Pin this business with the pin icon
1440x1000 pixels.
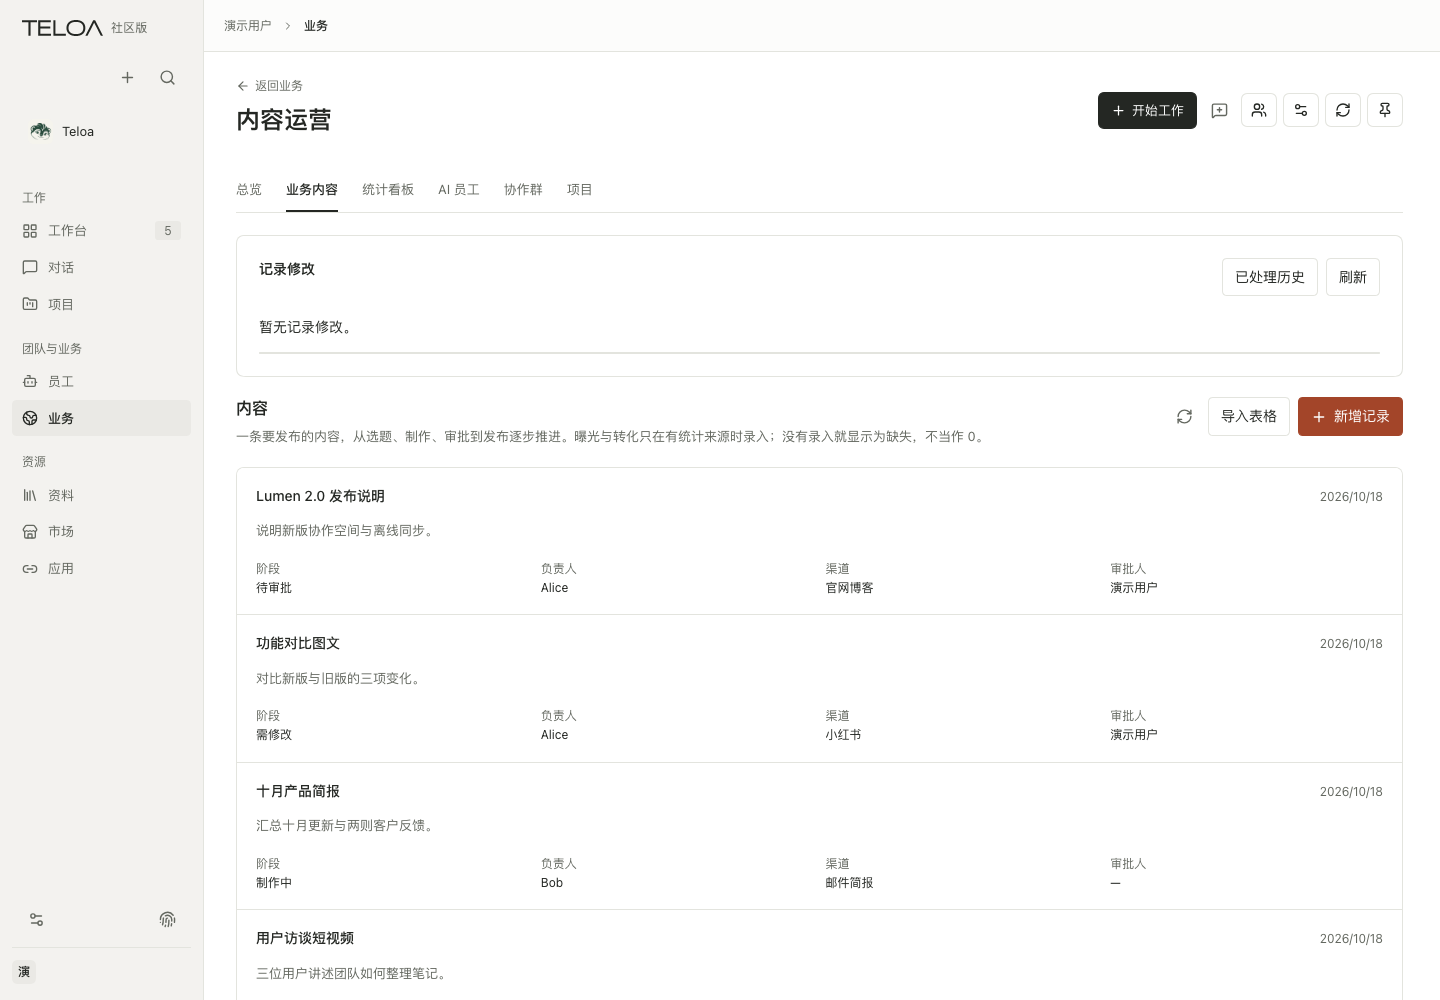[x=1385, y=110]
